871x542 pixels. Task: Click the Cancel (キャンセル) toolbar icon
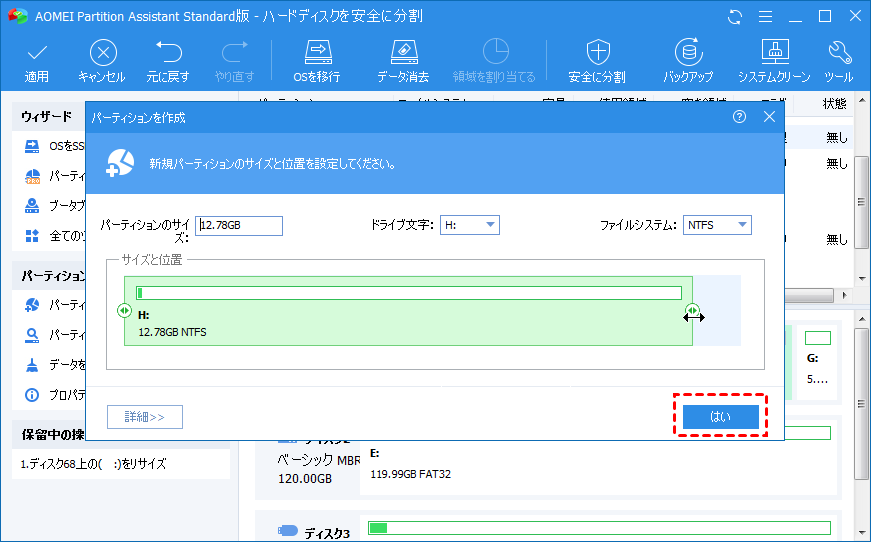point(103,53)
